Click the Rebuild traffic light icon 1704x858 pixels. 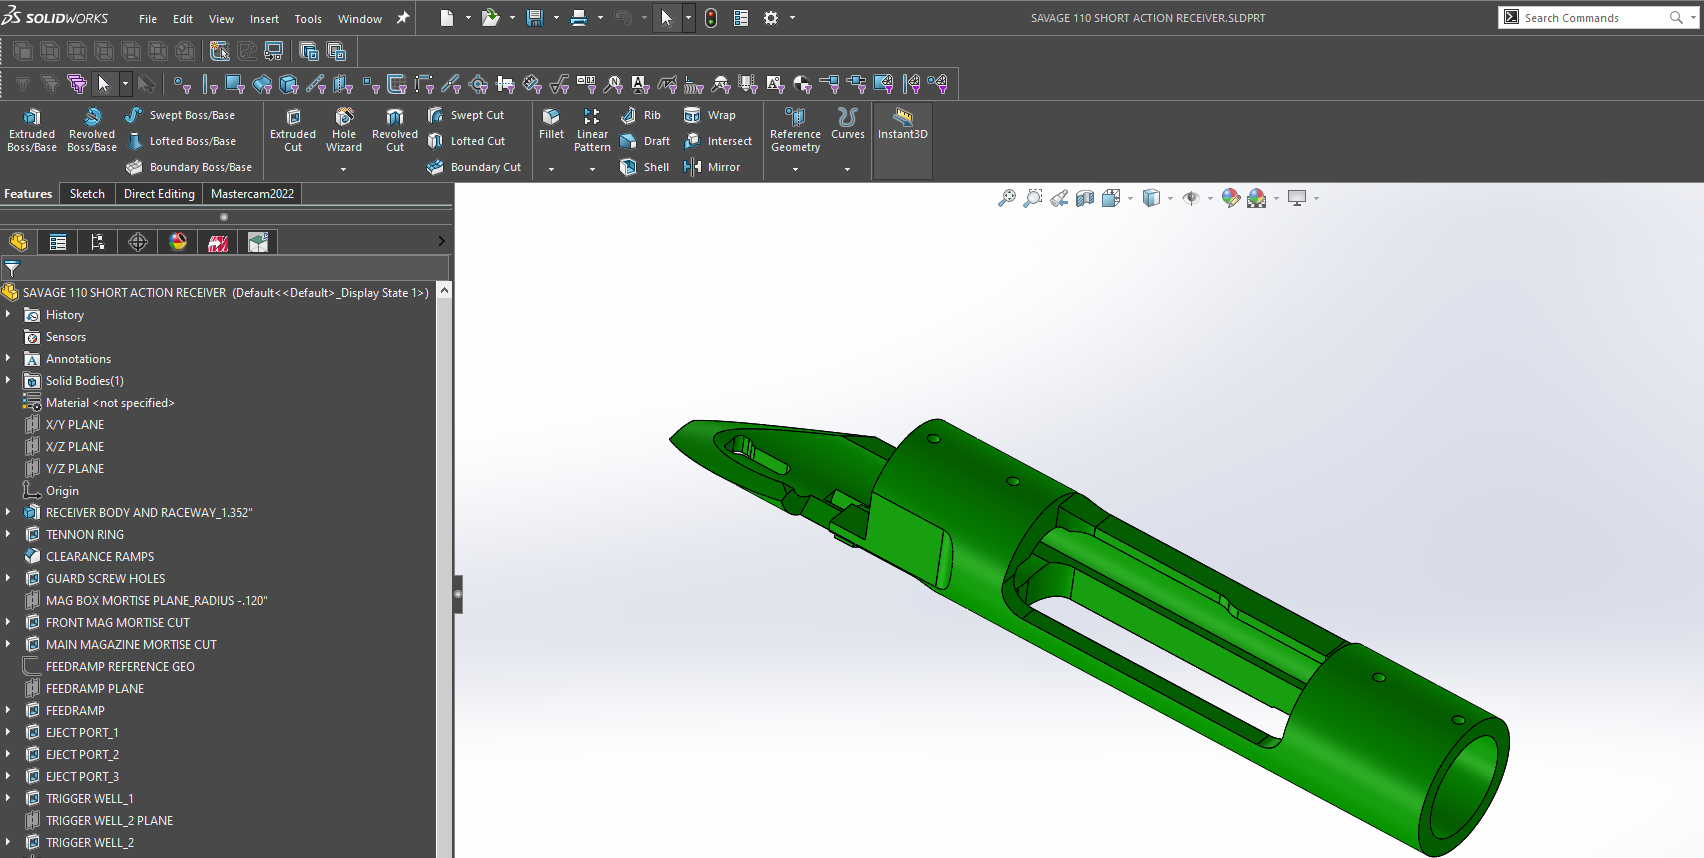[711, 18]
